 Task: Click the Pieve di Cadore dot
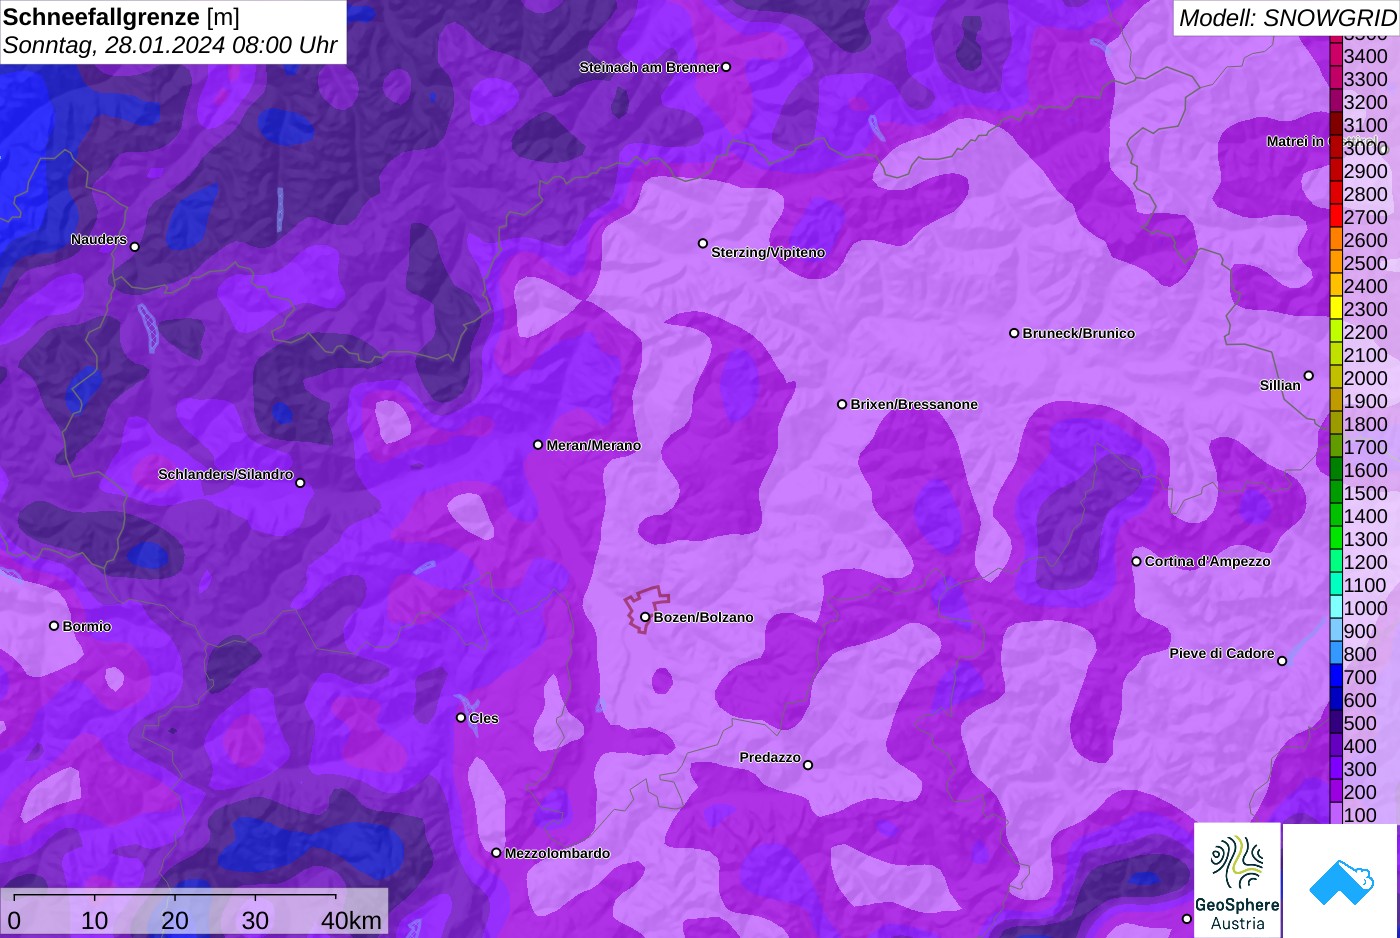[1282, 661]
